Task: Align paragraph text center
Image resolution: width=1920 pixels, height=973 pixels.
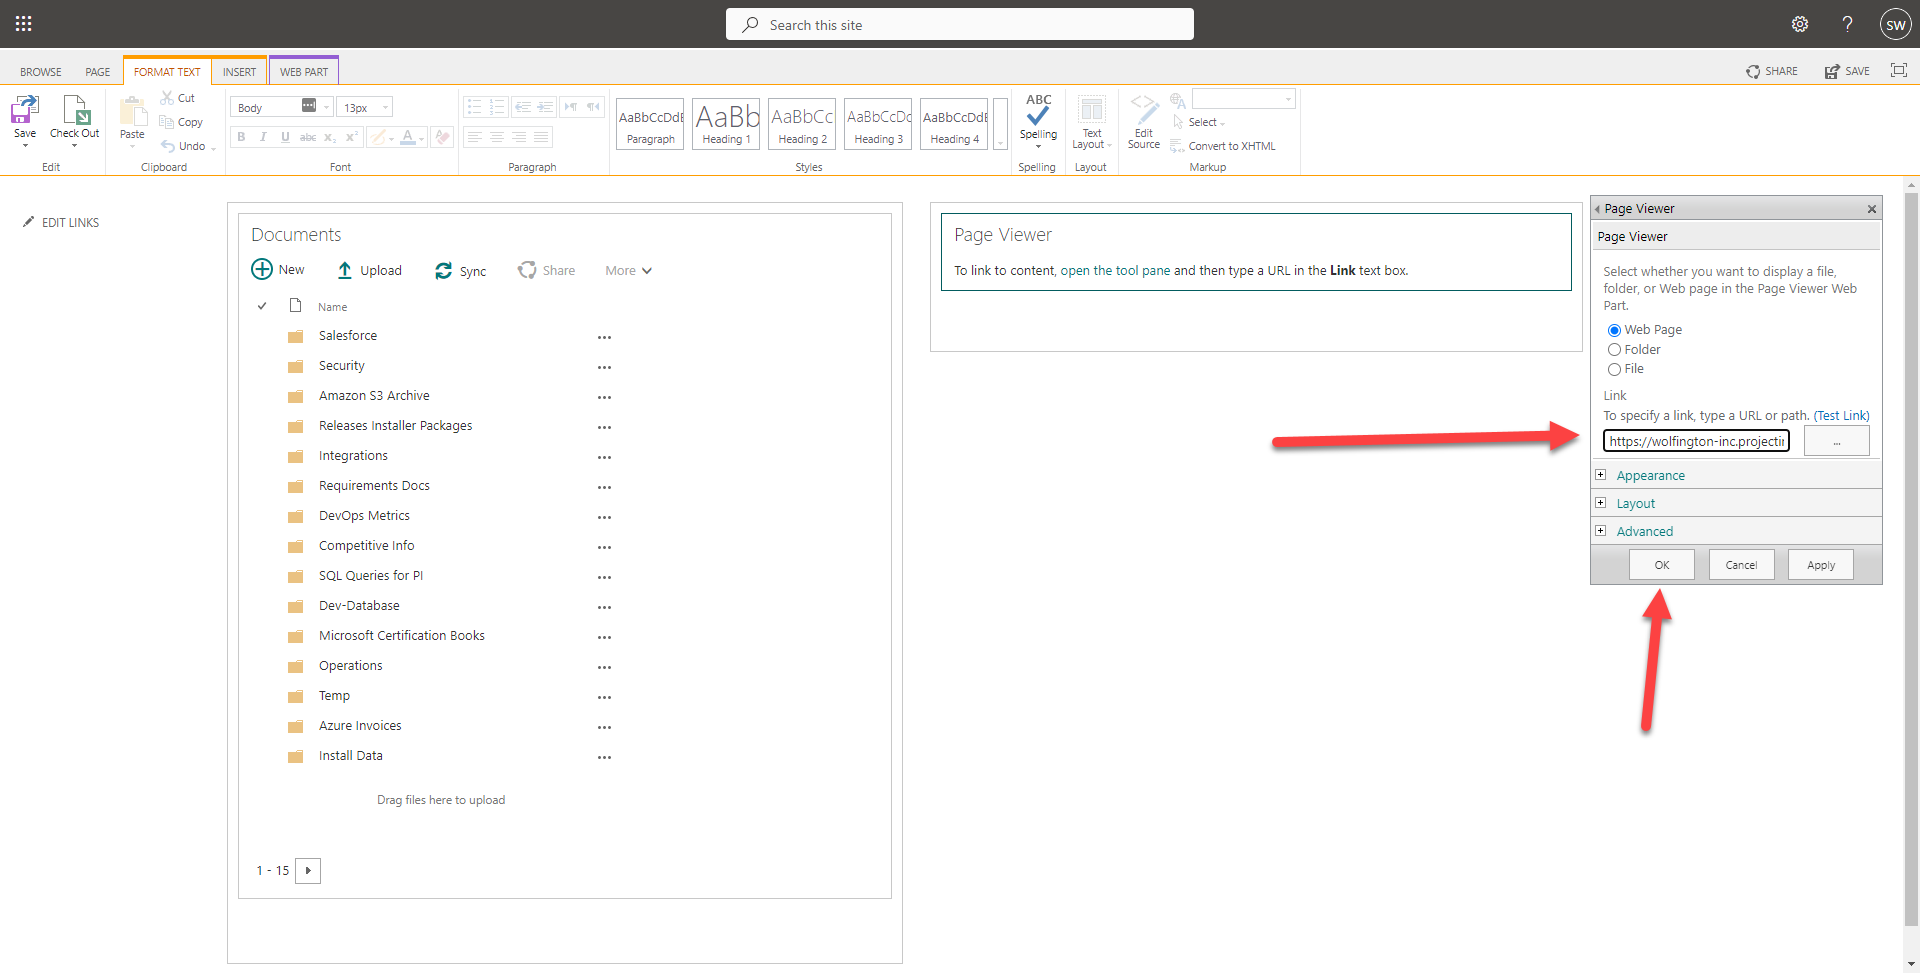Action: coord(497,137)
